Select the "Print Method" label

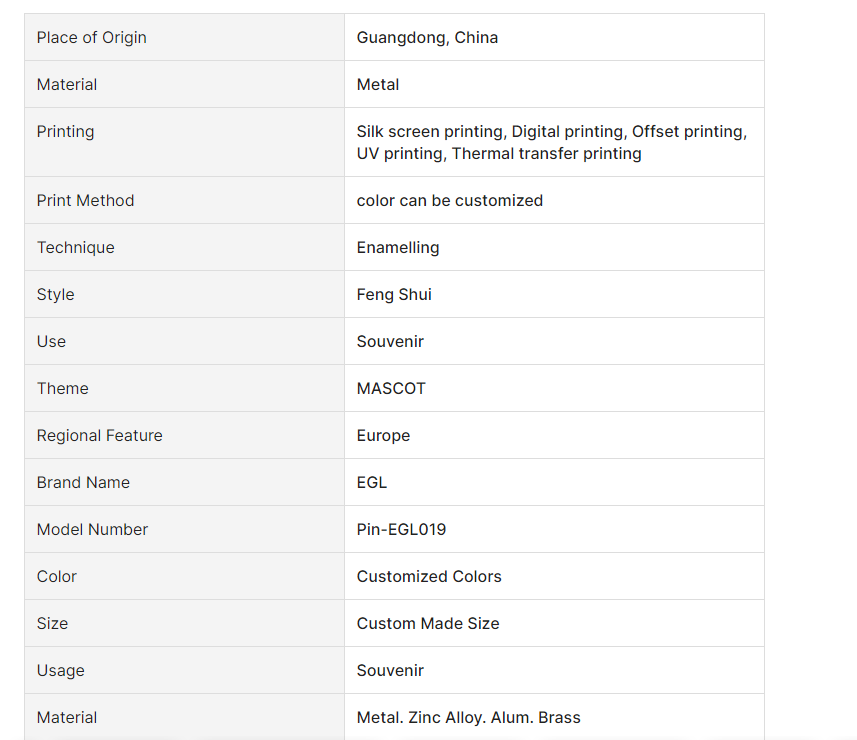[x=85, y=201]
